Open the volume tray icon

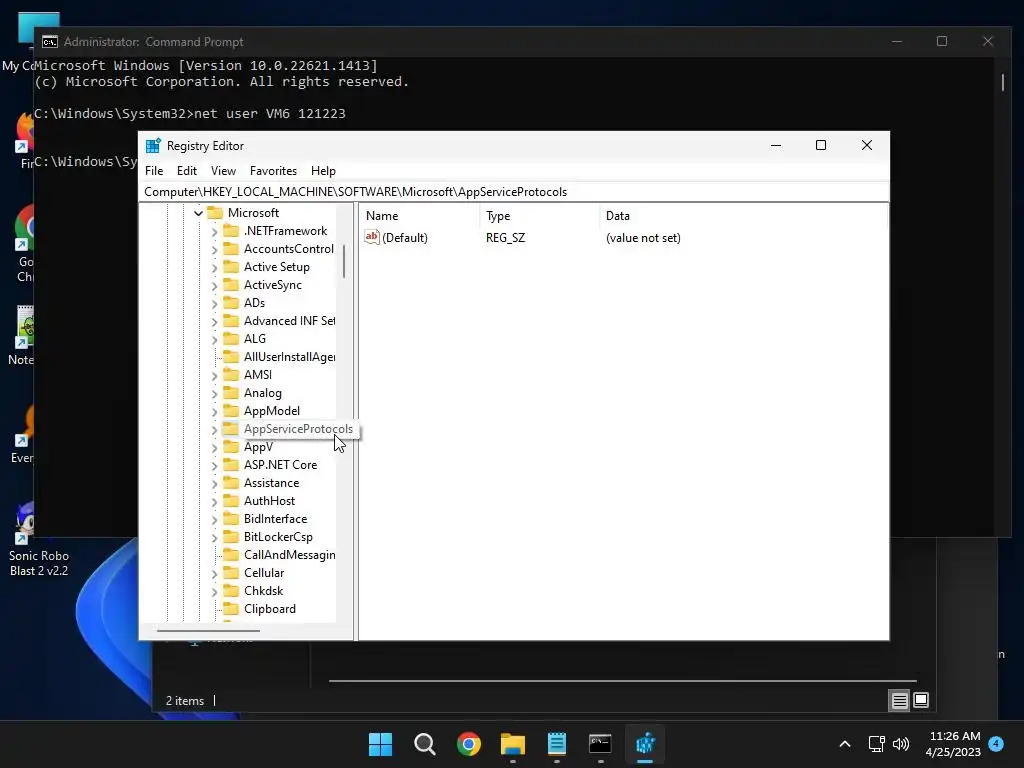click(901, 744)
